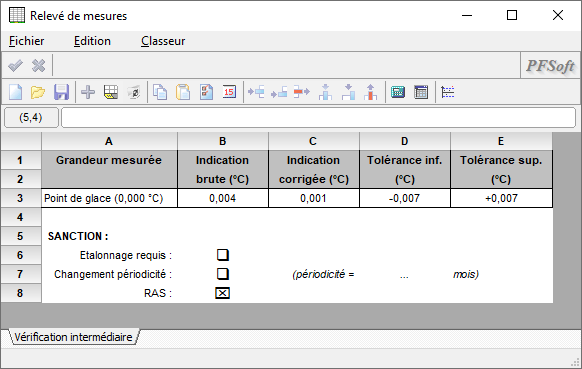The image size is (582, 369).
Task: Open the Edition menu
Action: pyautogui.click(x=92, y=41)
